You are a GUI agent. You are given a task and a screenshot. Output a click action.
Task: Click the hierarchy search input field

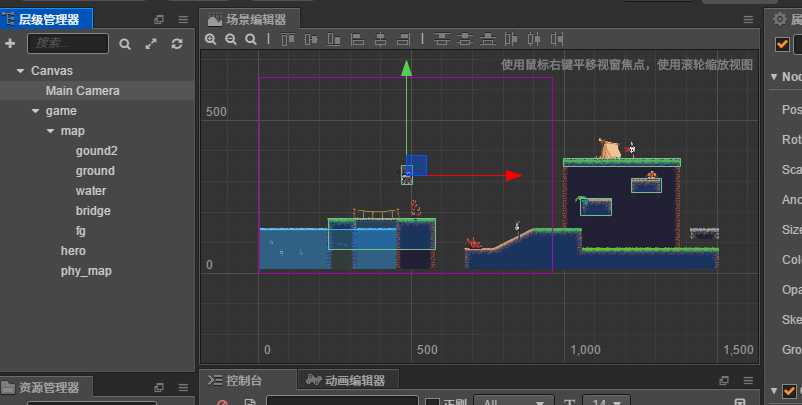point(68,43)
